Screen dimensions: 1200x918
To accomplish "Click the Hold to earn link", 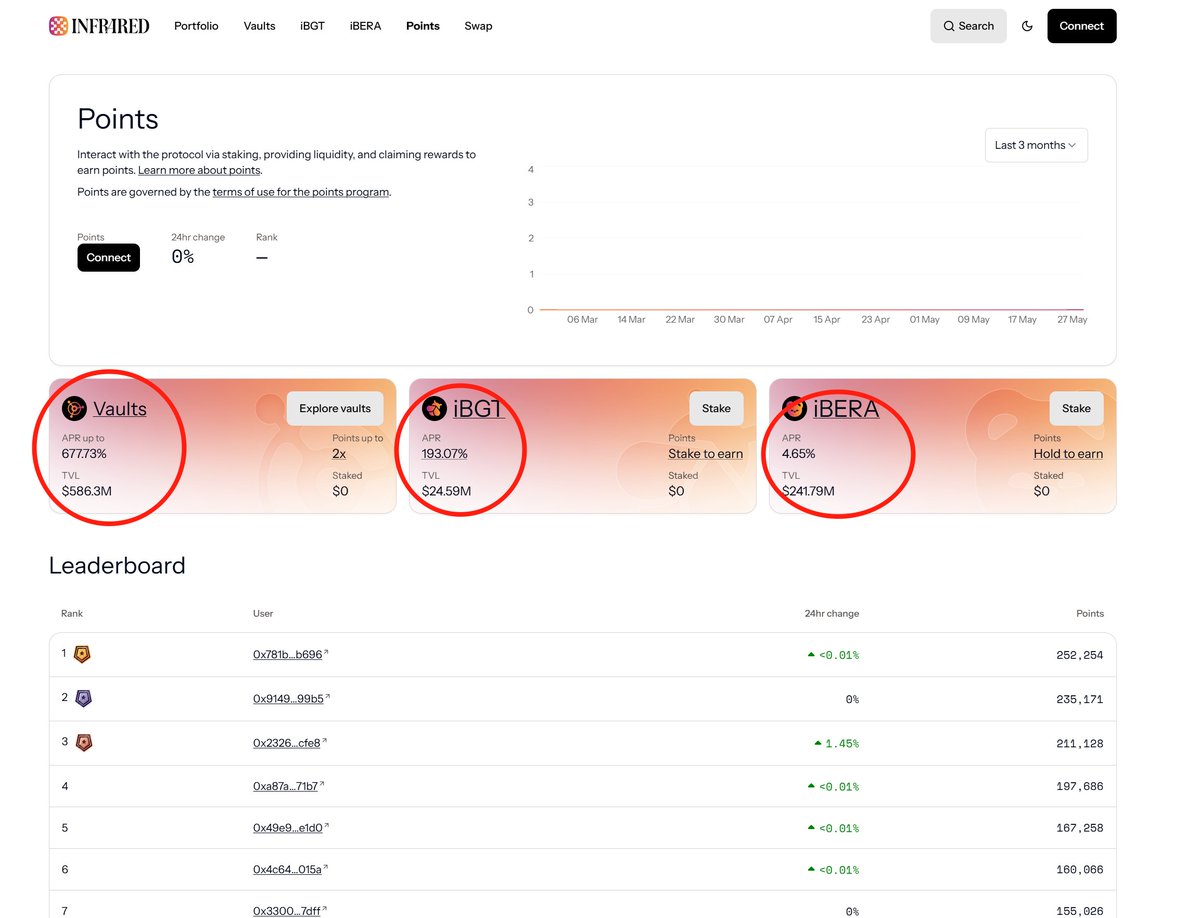I will point(1068,454).
